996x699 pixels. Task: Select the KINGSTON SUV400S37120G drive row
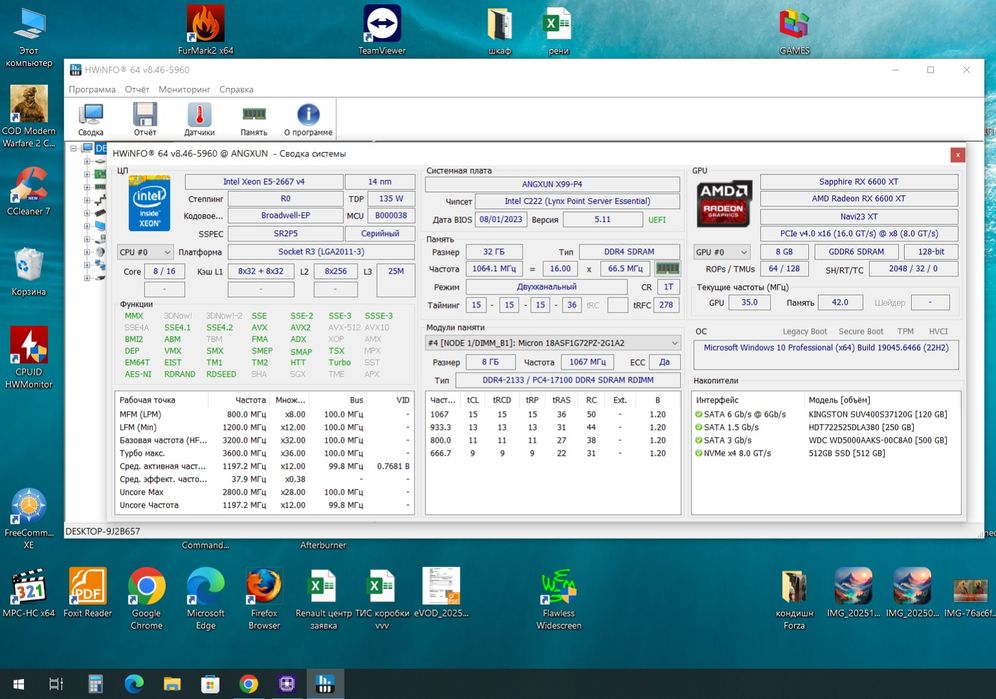[826, 414]
